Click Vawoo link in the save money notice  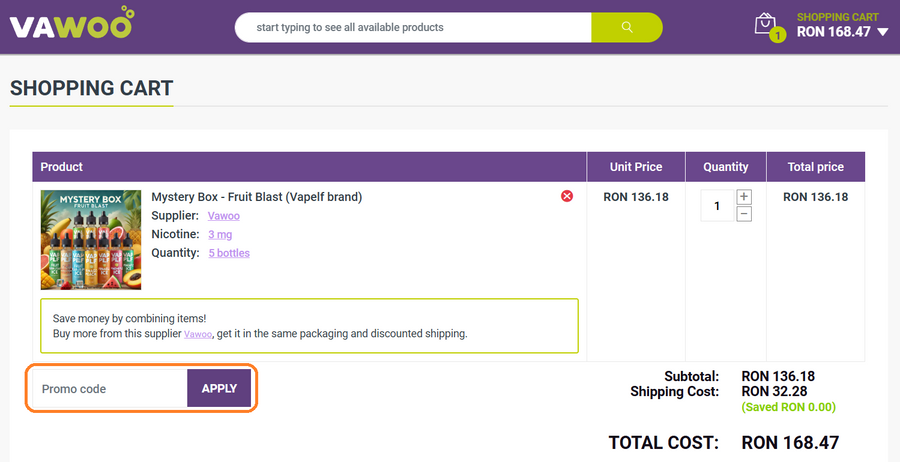(198, 335)
